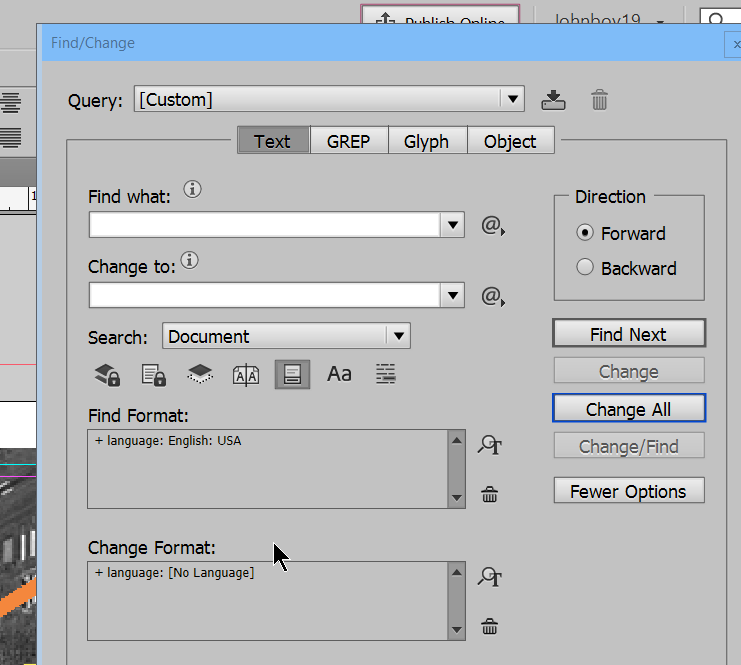This screenshot has height=665, width=741.
Task: Toggle Include Locked Layers search option
Action: (x=107, y=375)
